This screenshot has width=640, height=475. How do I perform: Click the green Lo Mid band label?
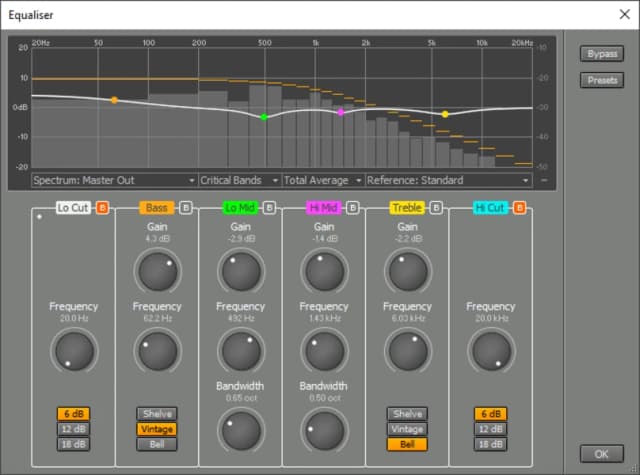pos(240,208)
